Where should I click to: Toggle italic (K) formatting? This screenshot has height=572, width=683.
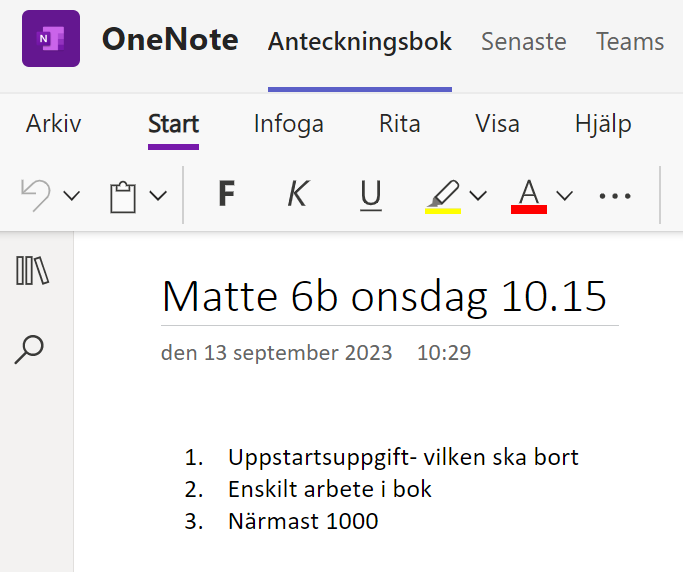click(x=298, y=193)
